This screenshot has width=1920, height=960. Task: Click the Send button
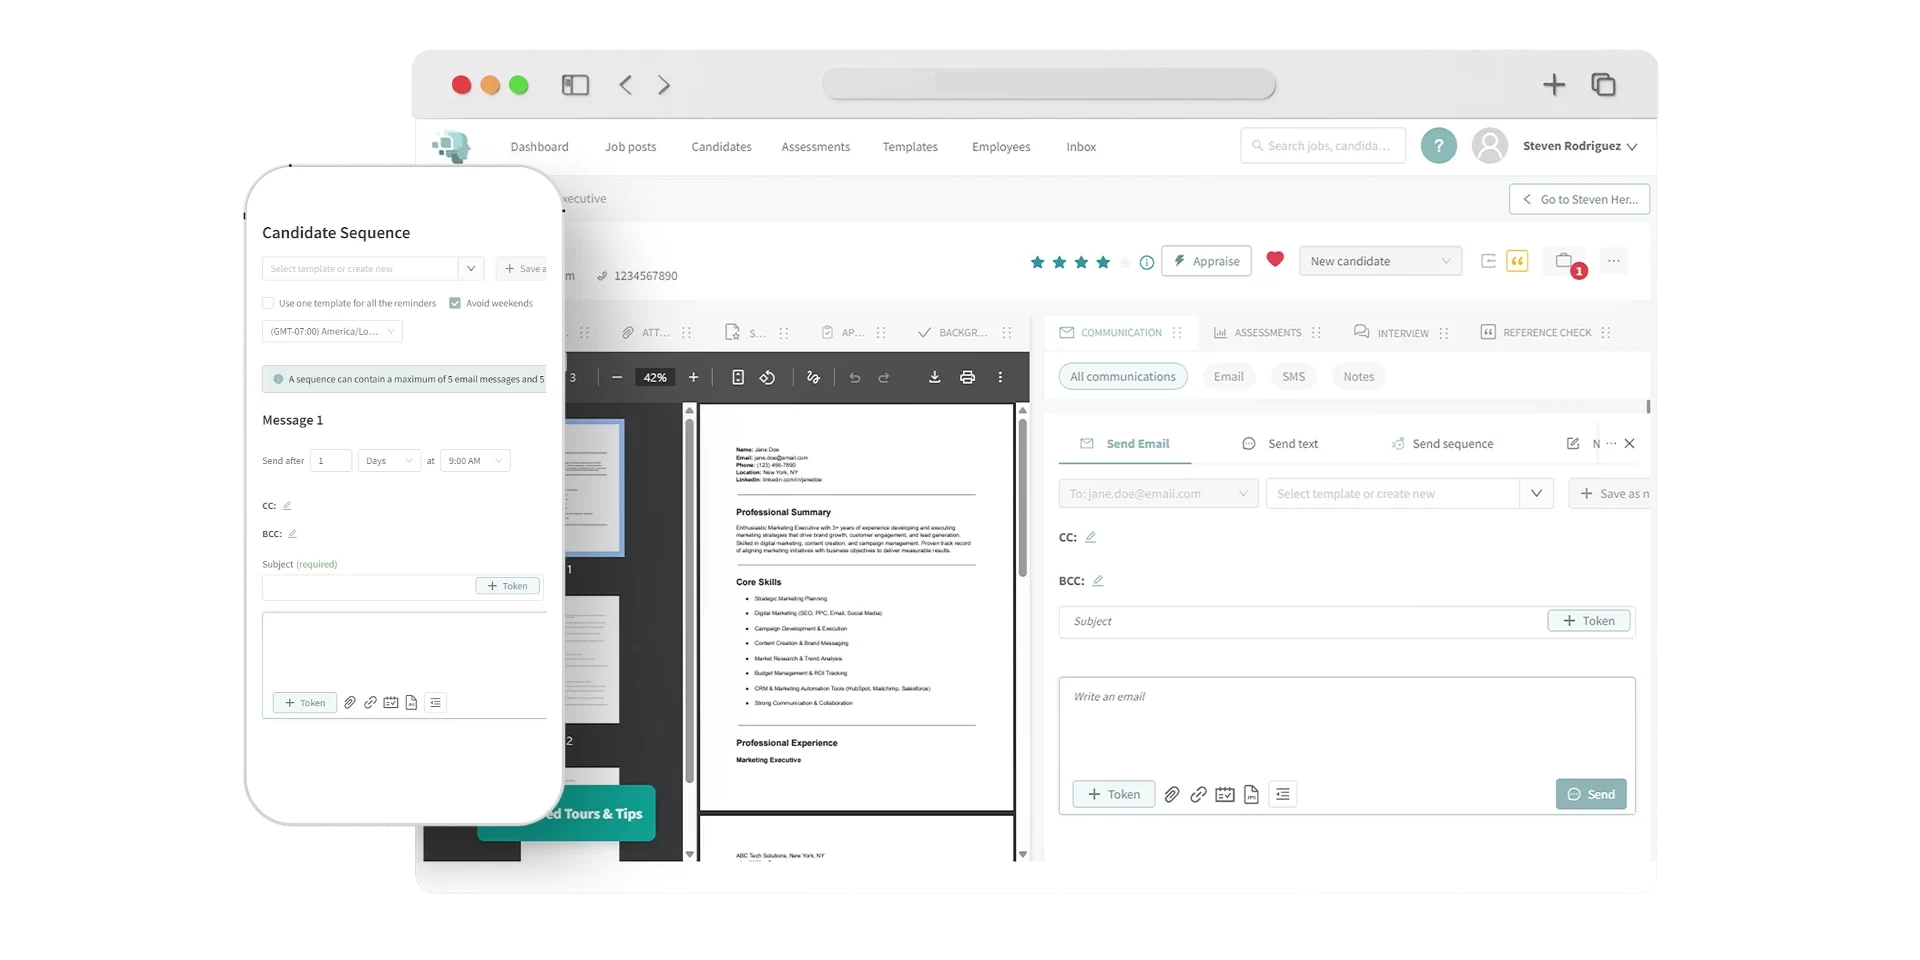pos(1590,794)
